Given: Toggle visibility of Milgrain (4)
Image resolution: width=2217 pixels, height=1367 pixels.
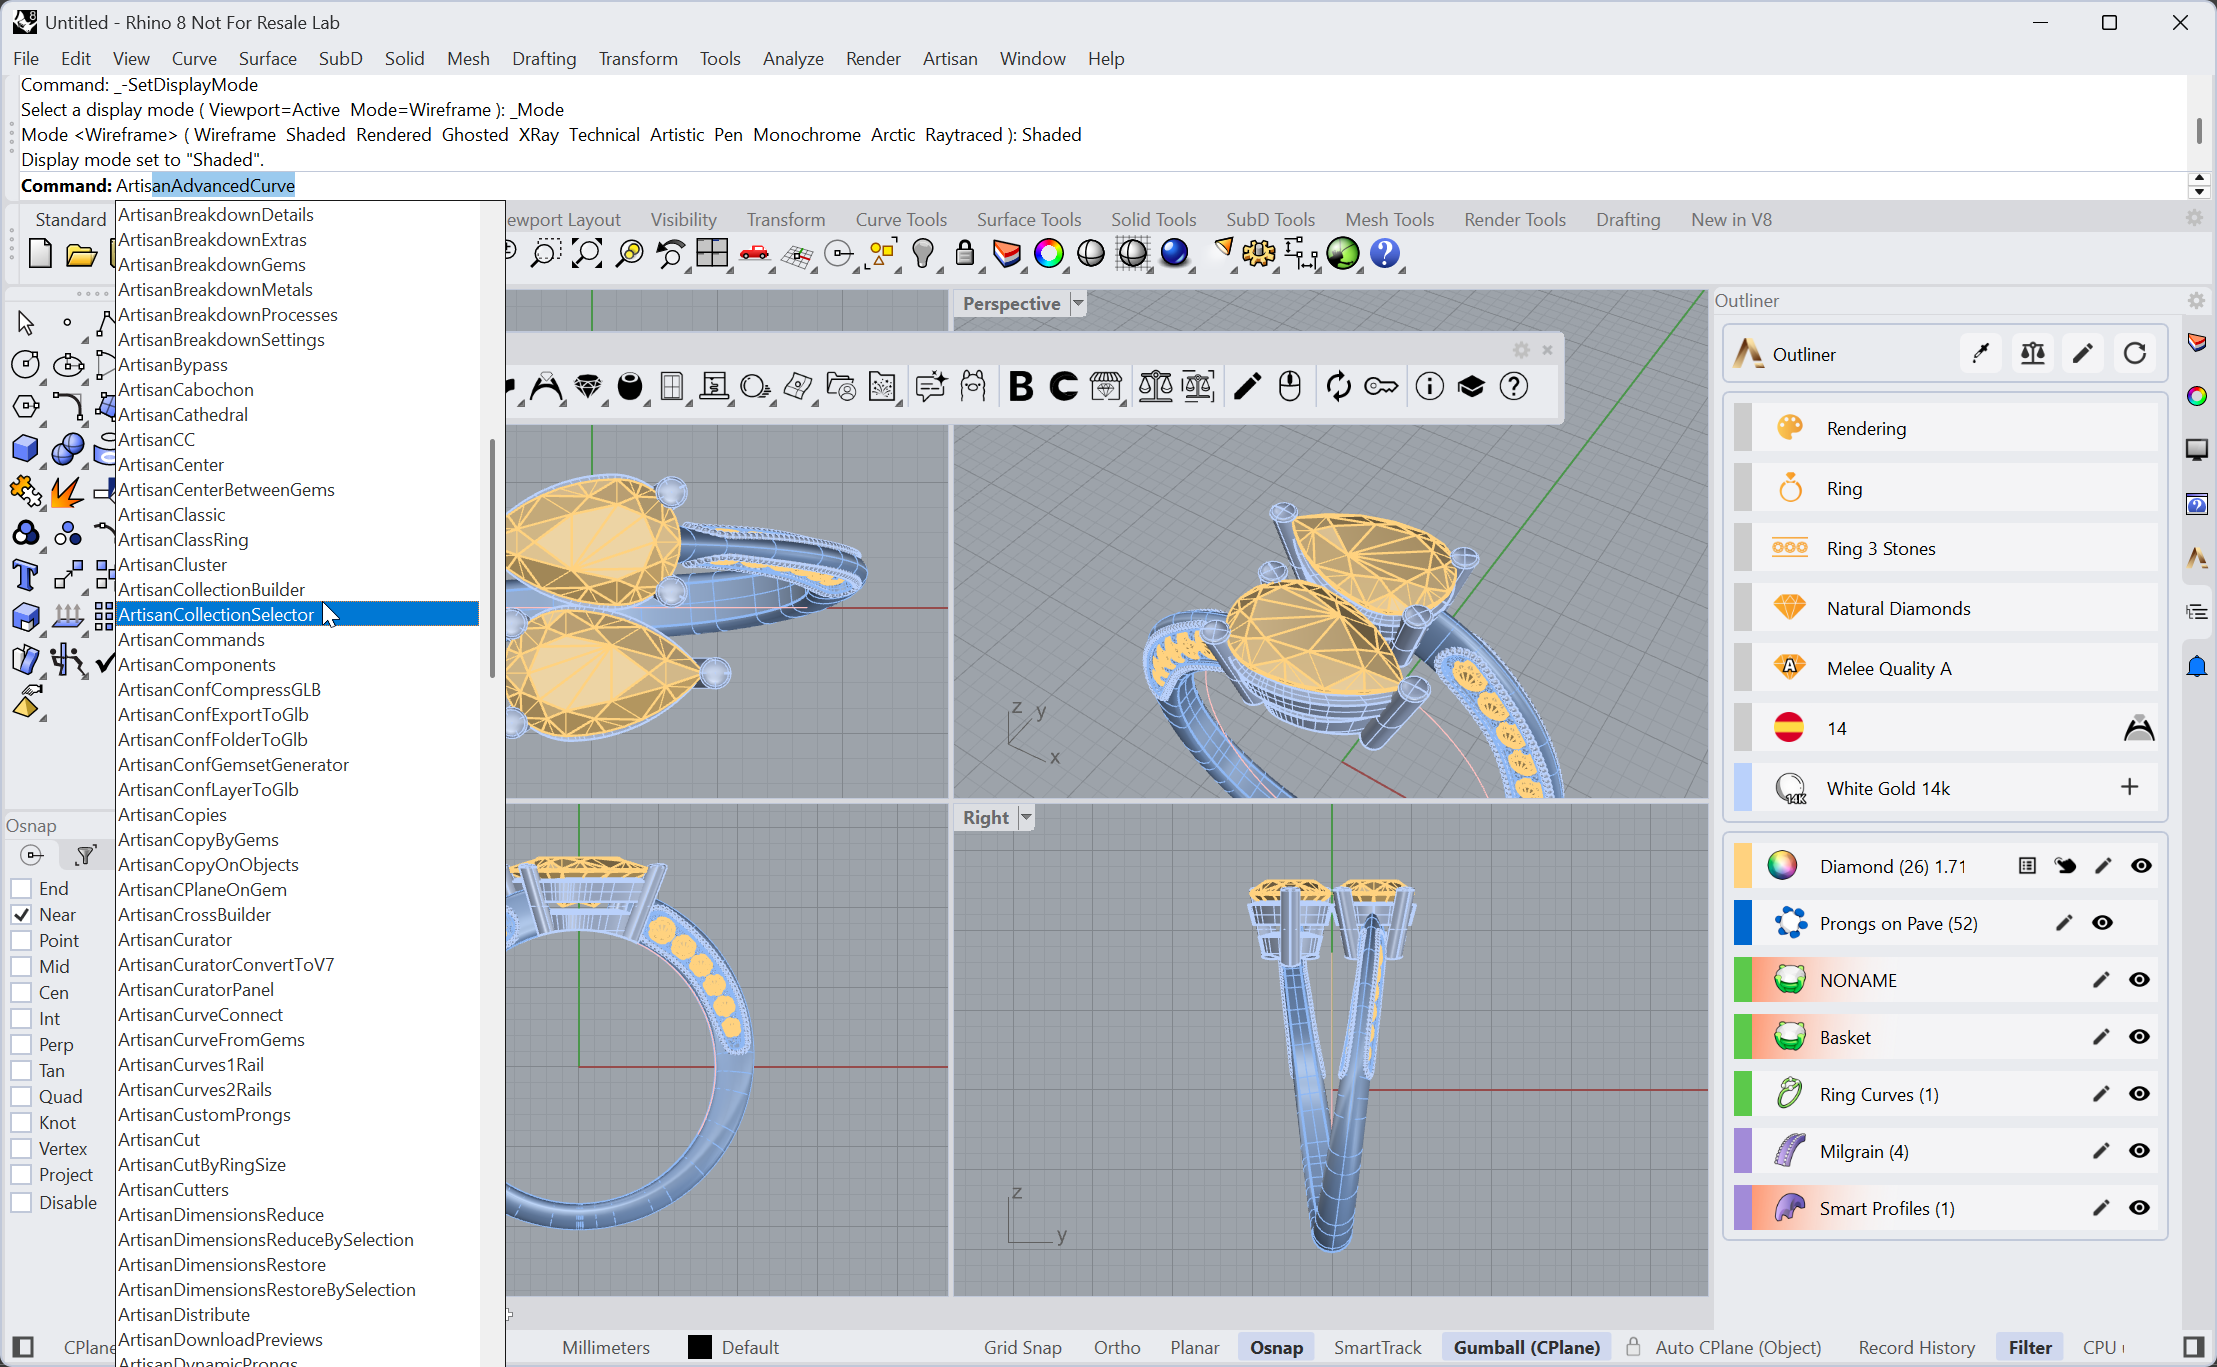Looking at the screenshot, I should (2139, 1151).
